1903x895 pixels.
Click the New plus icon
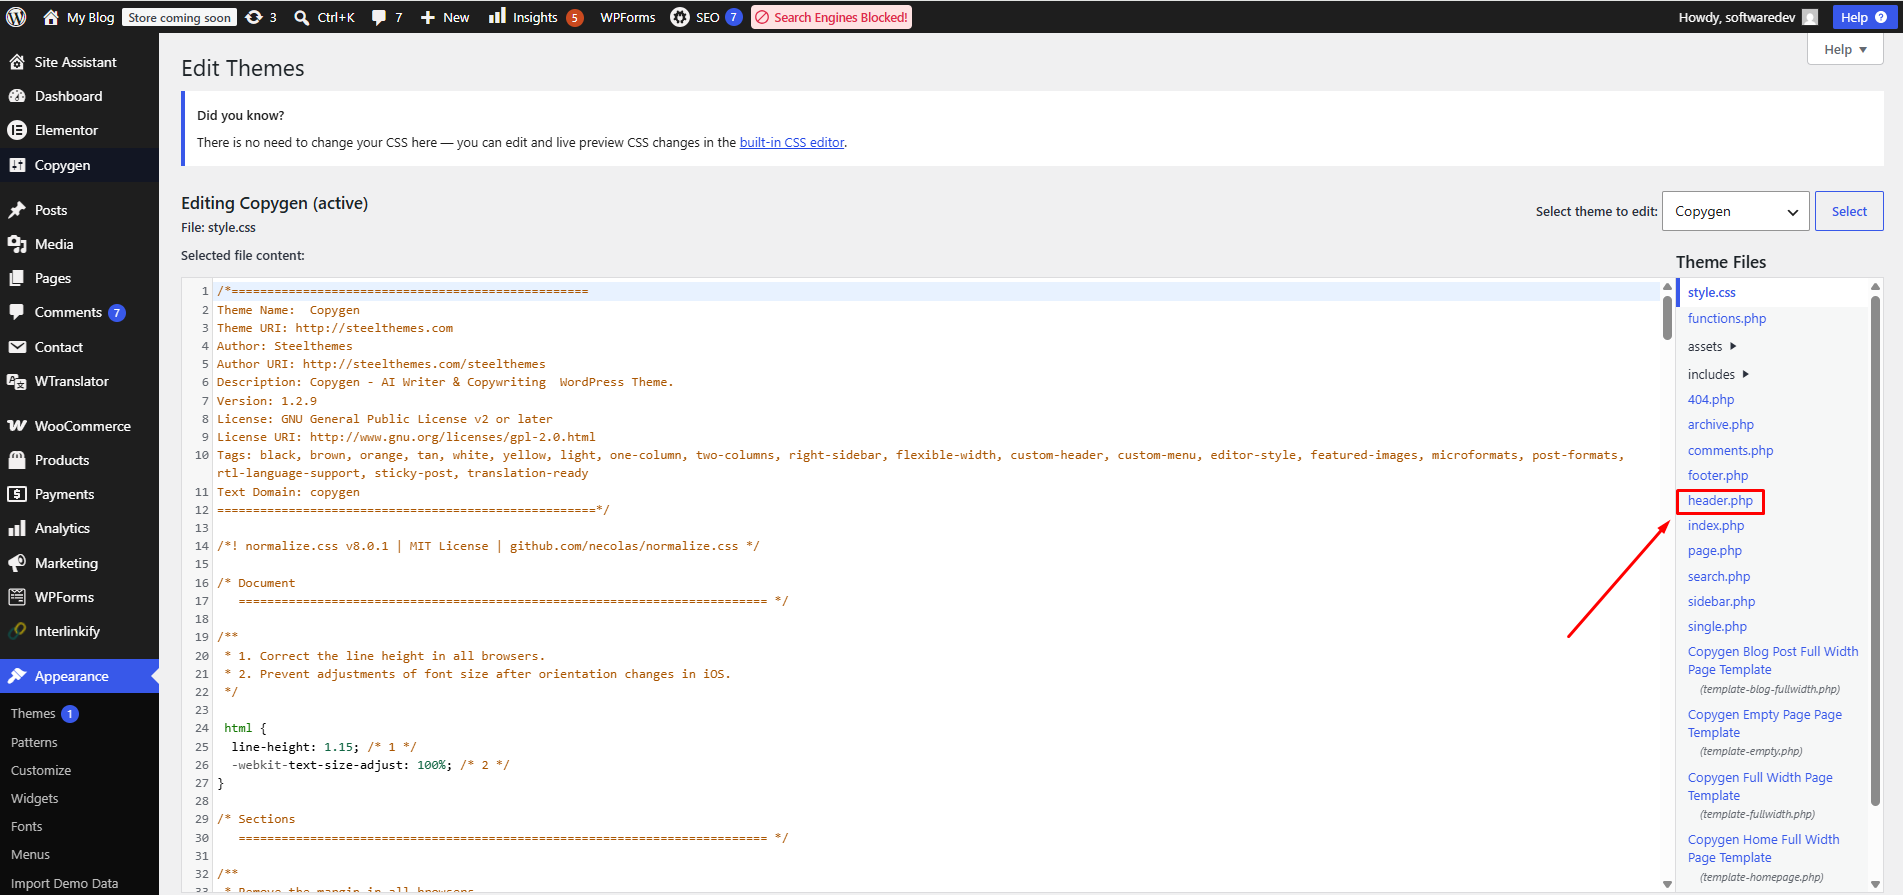(x=427, y=17)
